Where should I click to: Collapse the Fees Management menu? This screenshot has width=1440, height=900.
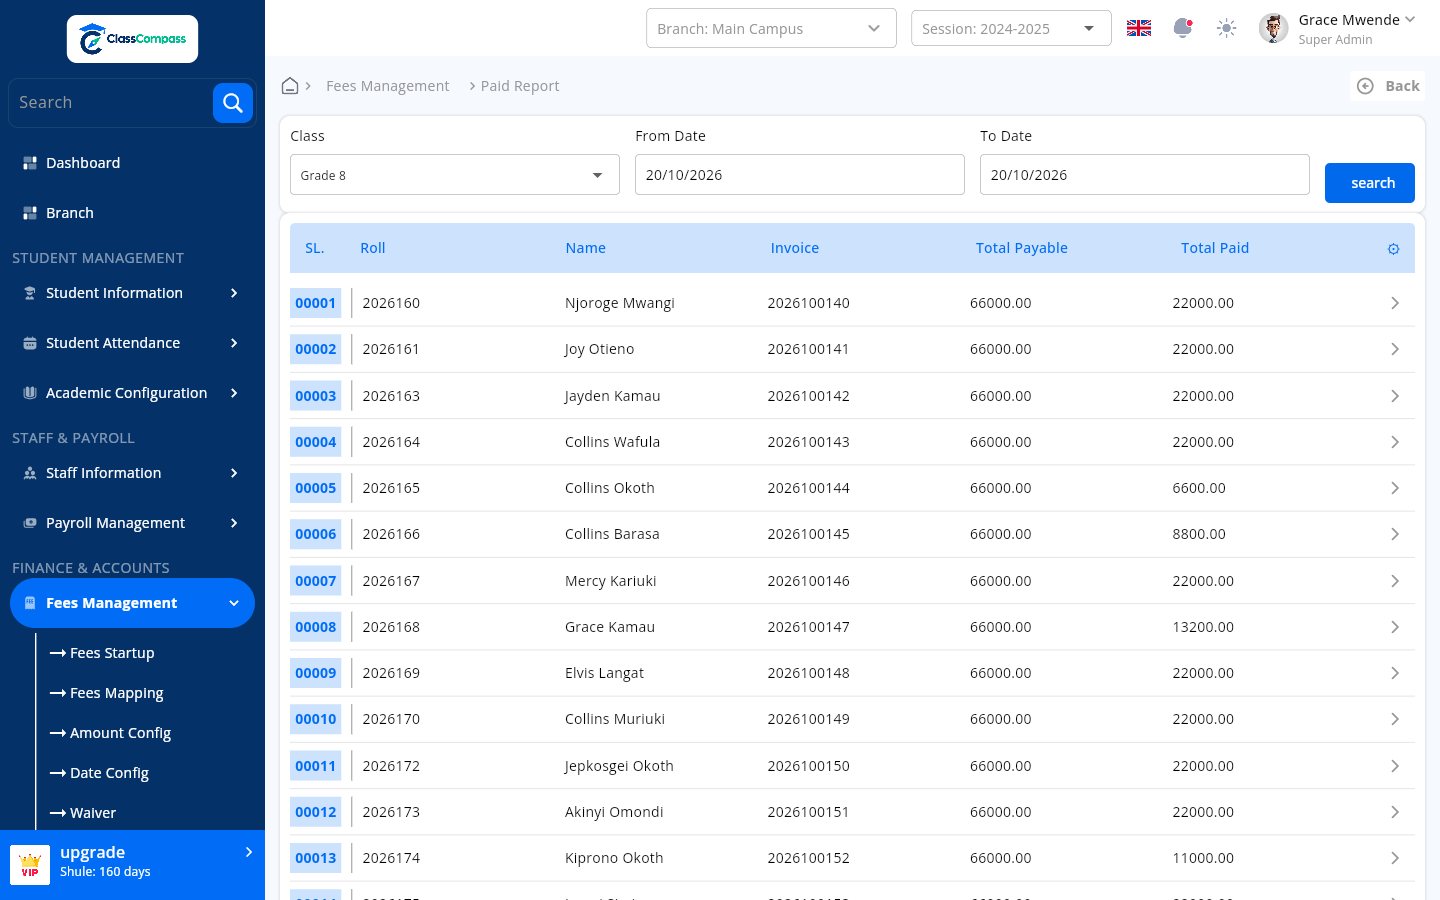[132, 603]
